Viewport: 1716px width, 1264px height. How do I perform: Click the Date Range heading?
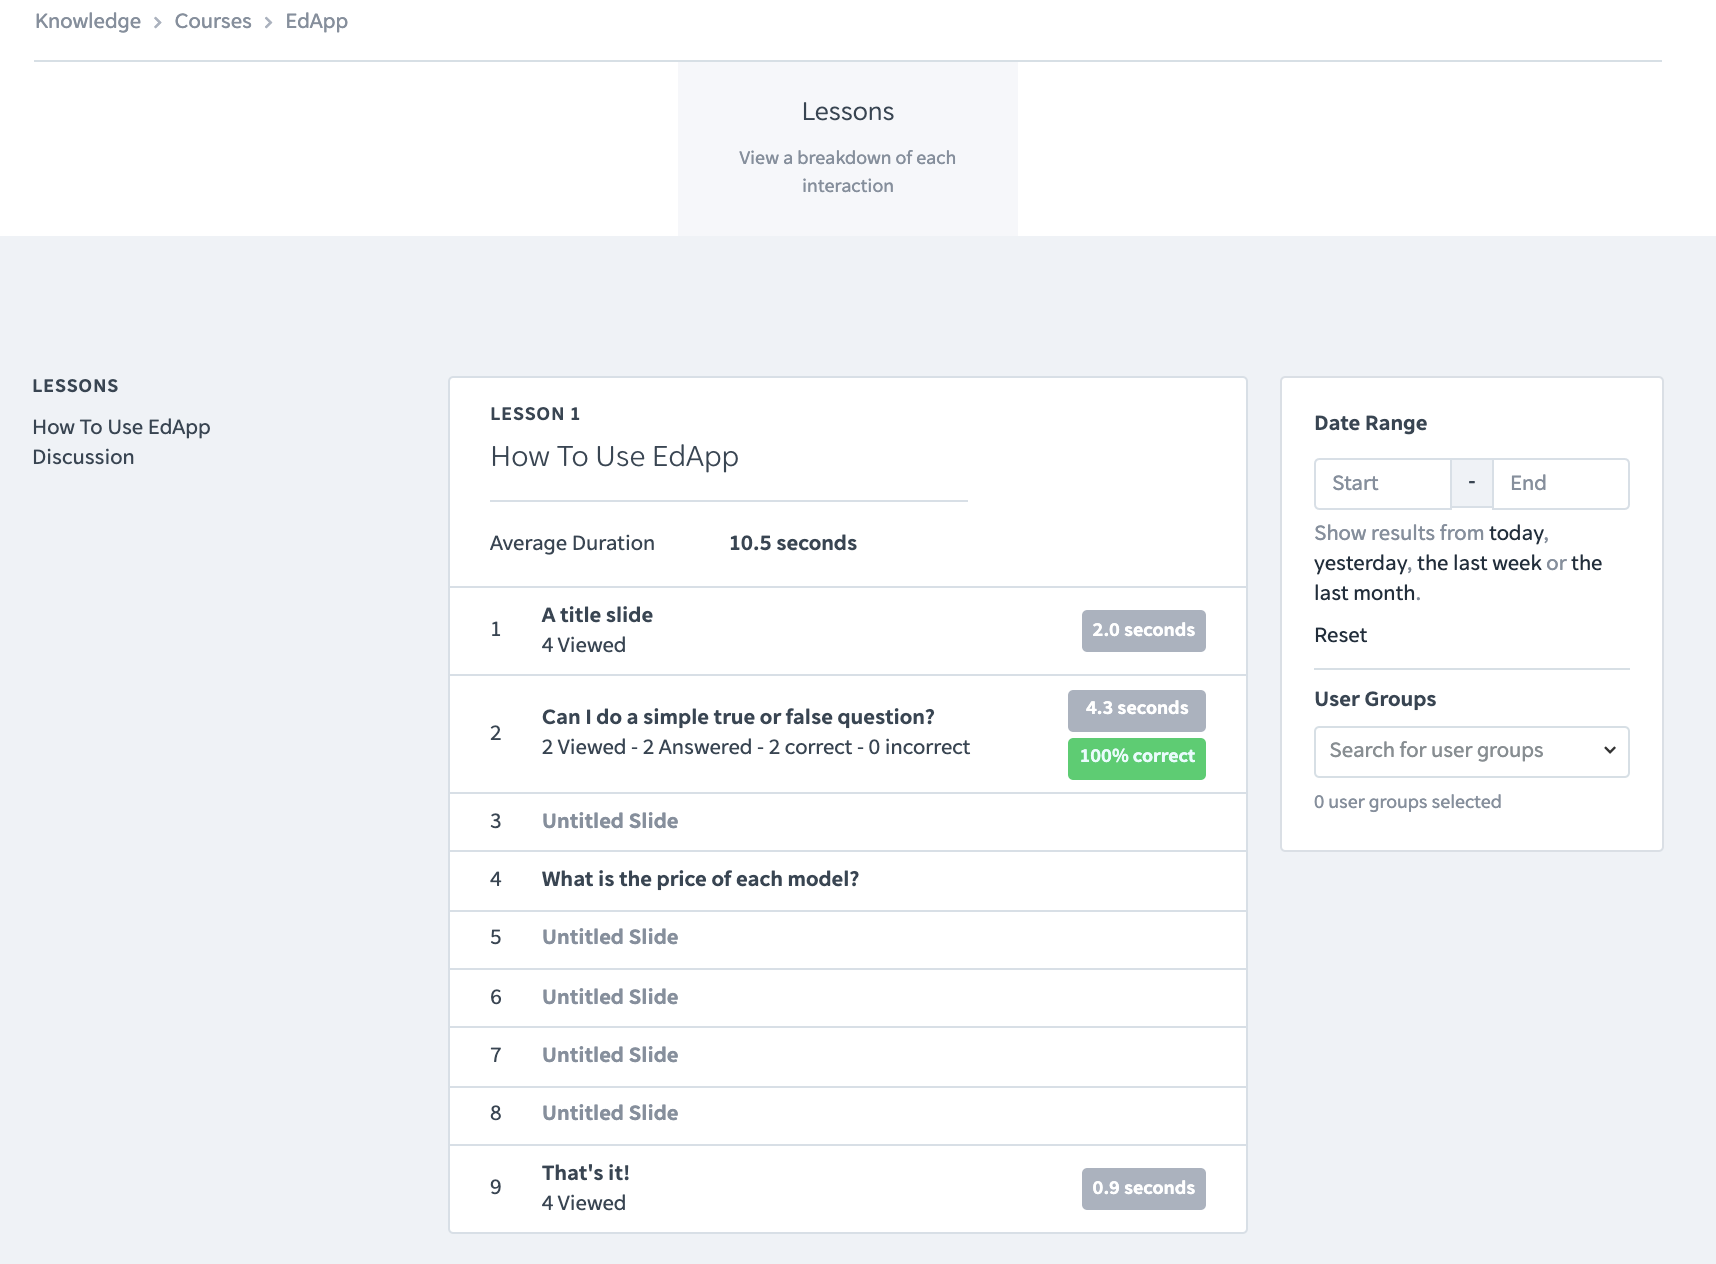coord(1370,423)
